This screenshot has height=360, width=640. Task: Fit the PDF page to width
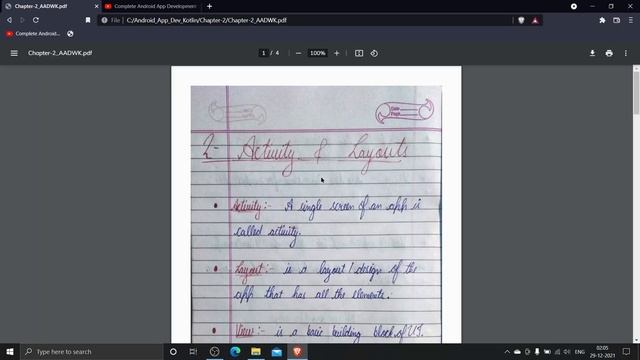359,53
